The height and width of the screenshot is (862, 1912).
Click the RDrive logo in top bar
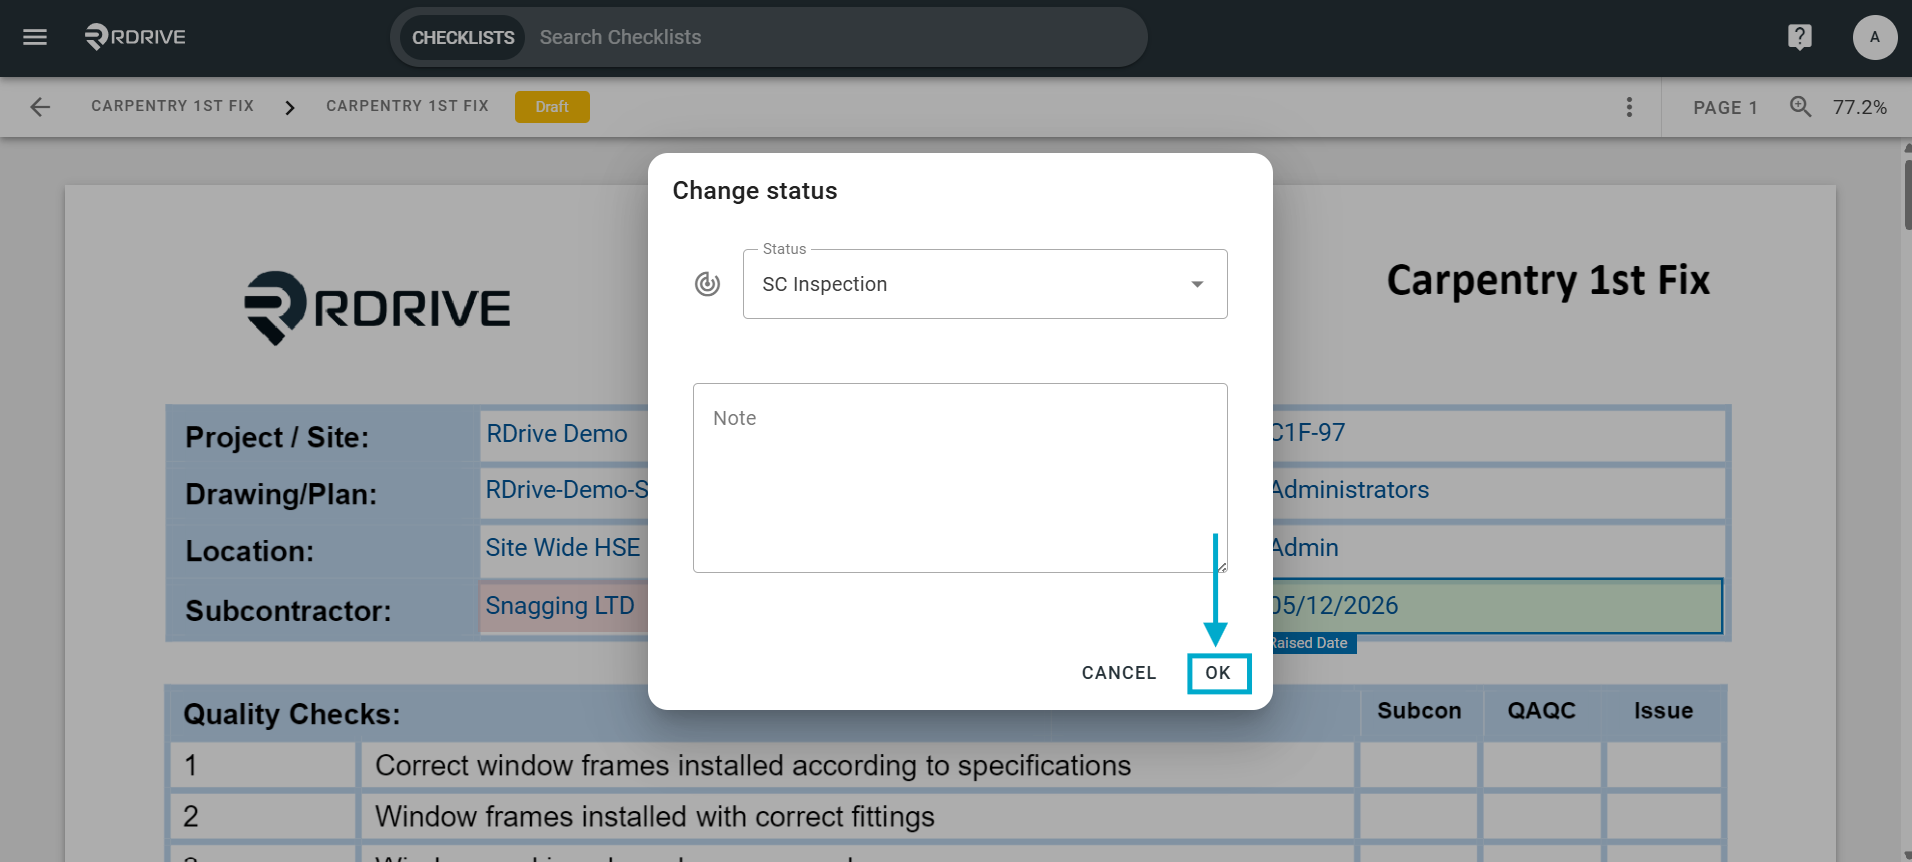[x=135, y=37]
